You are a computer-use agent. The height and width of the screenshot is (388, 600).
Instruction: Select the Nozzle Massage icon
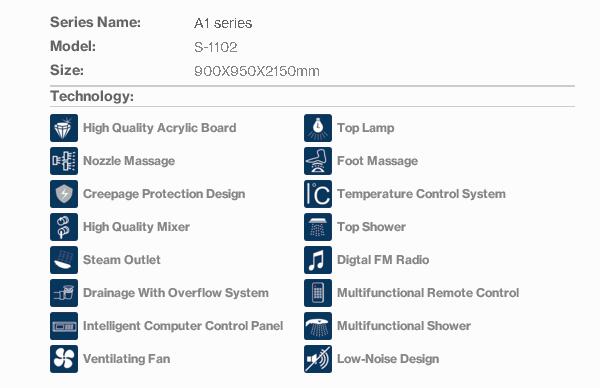[64, 161]
